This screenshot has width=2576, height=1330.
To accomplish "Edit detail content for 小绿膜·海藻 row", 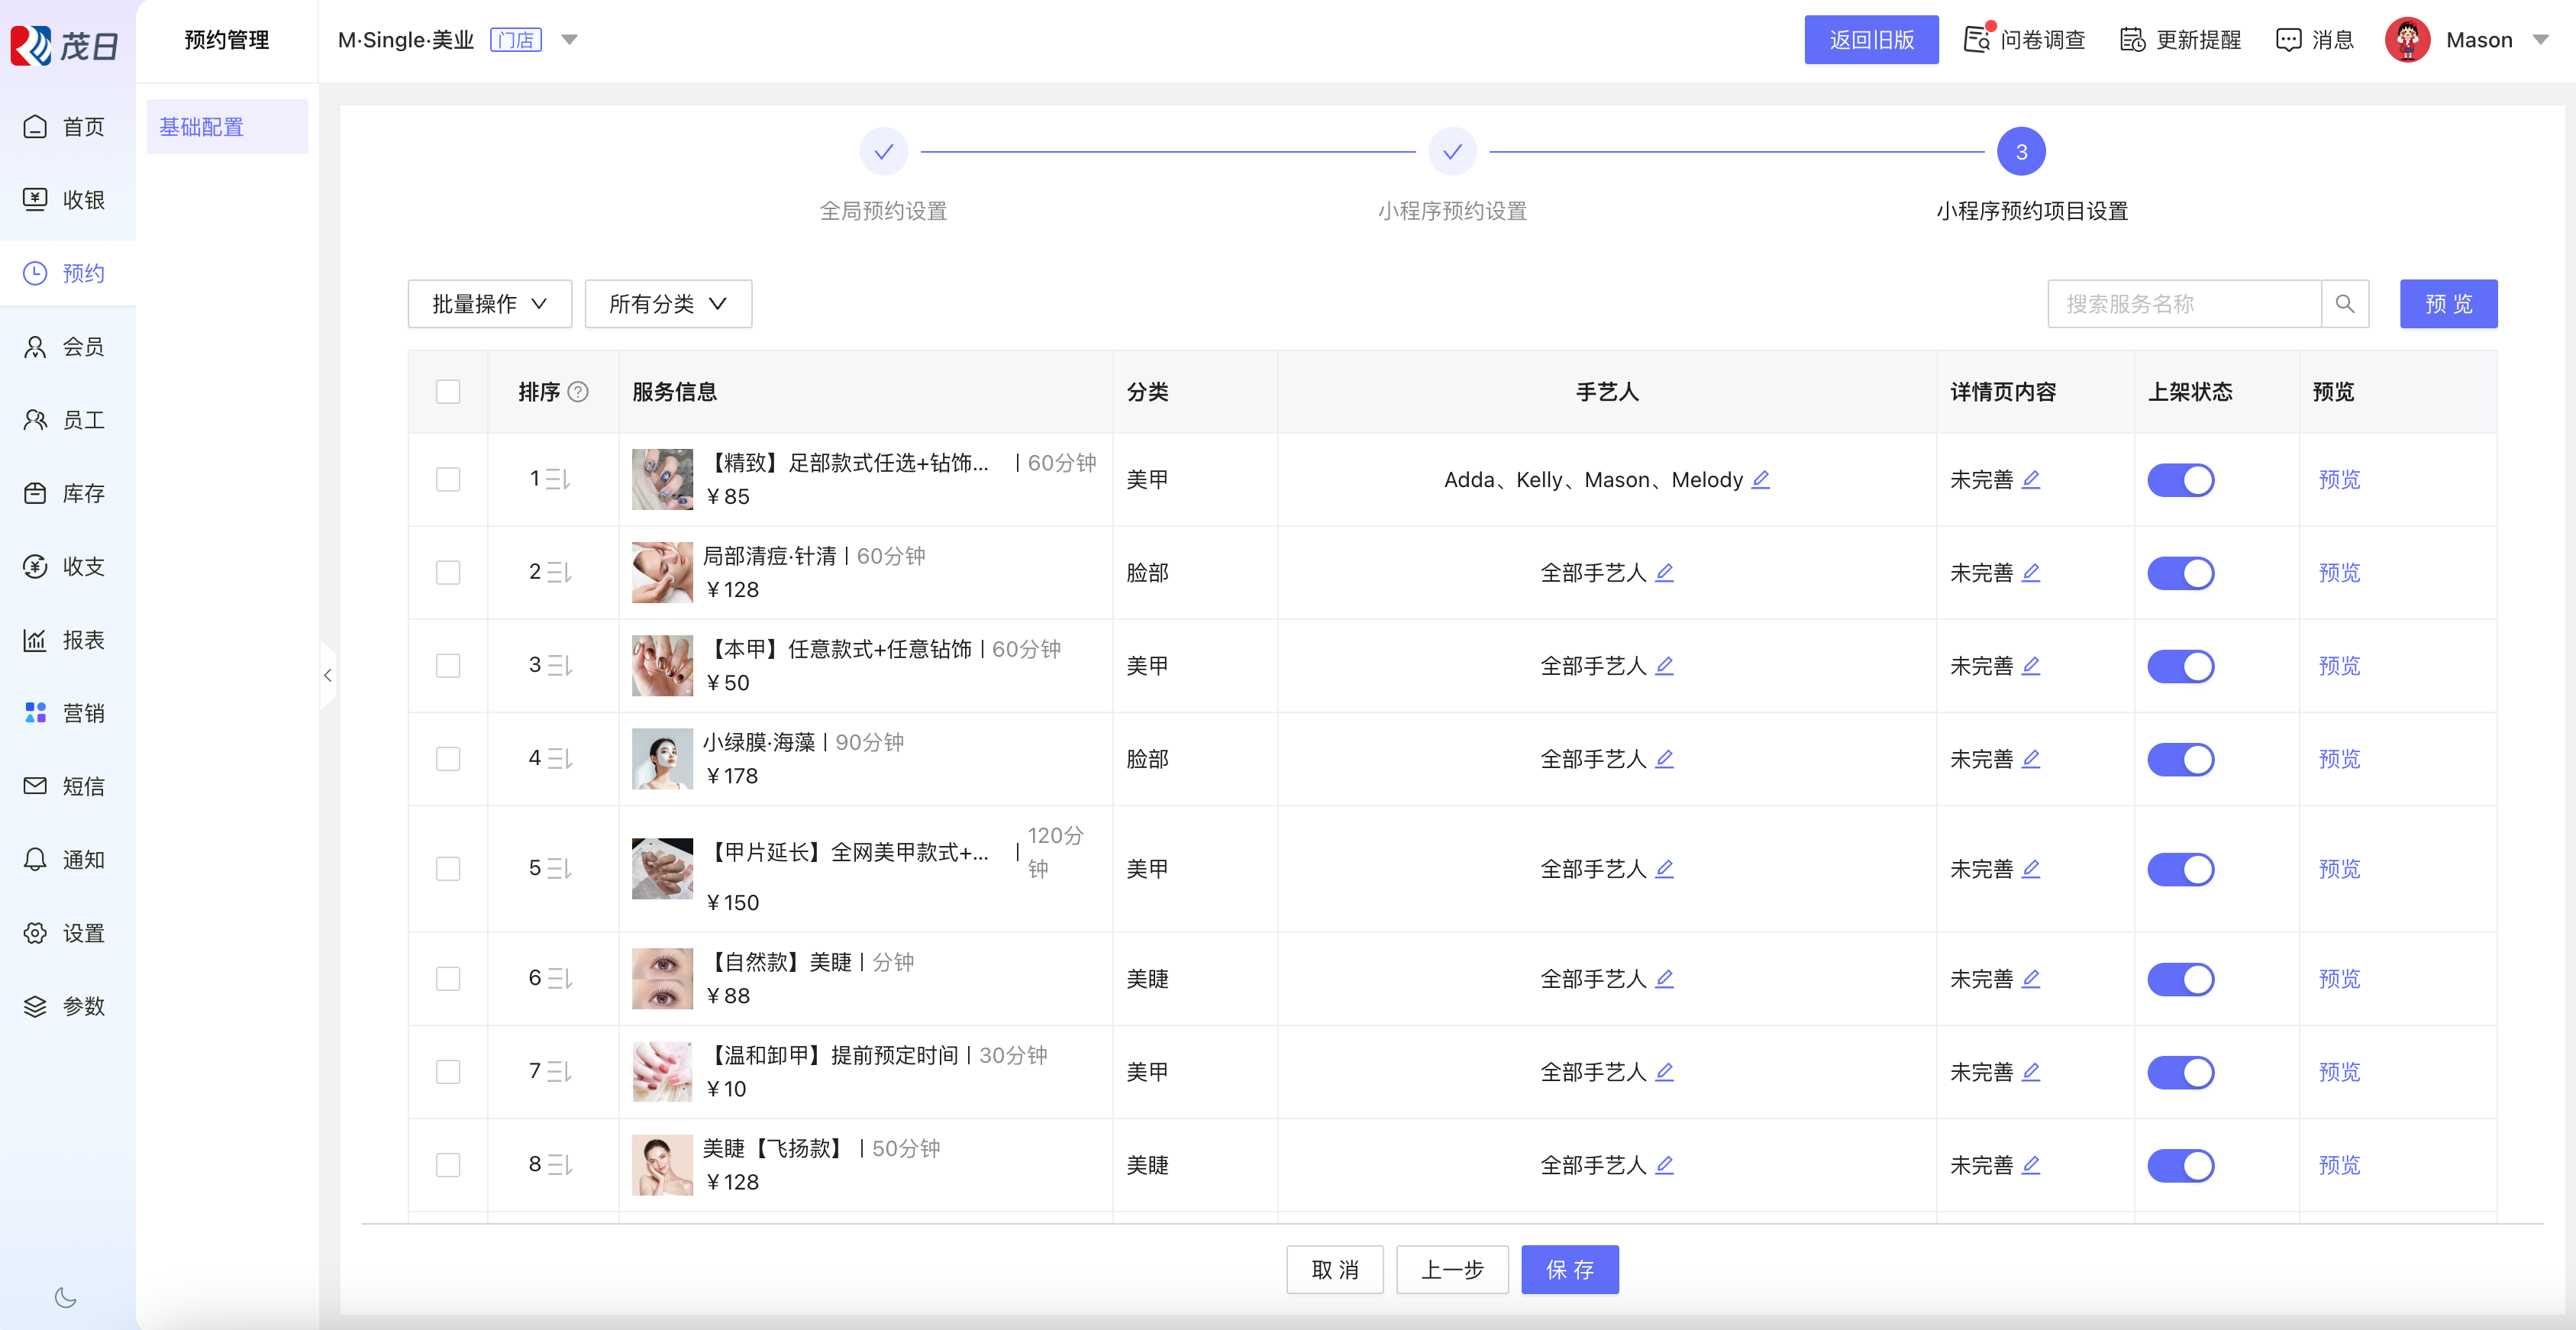I will click(x=2031, y=759).
